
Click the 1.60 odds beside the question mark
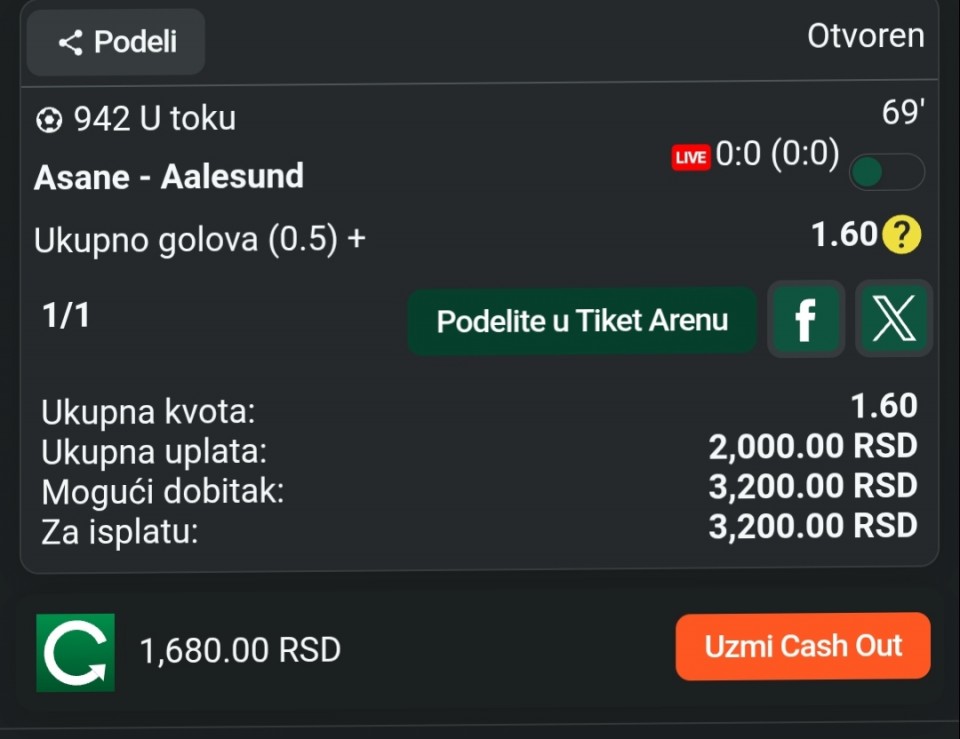(844, 235)
